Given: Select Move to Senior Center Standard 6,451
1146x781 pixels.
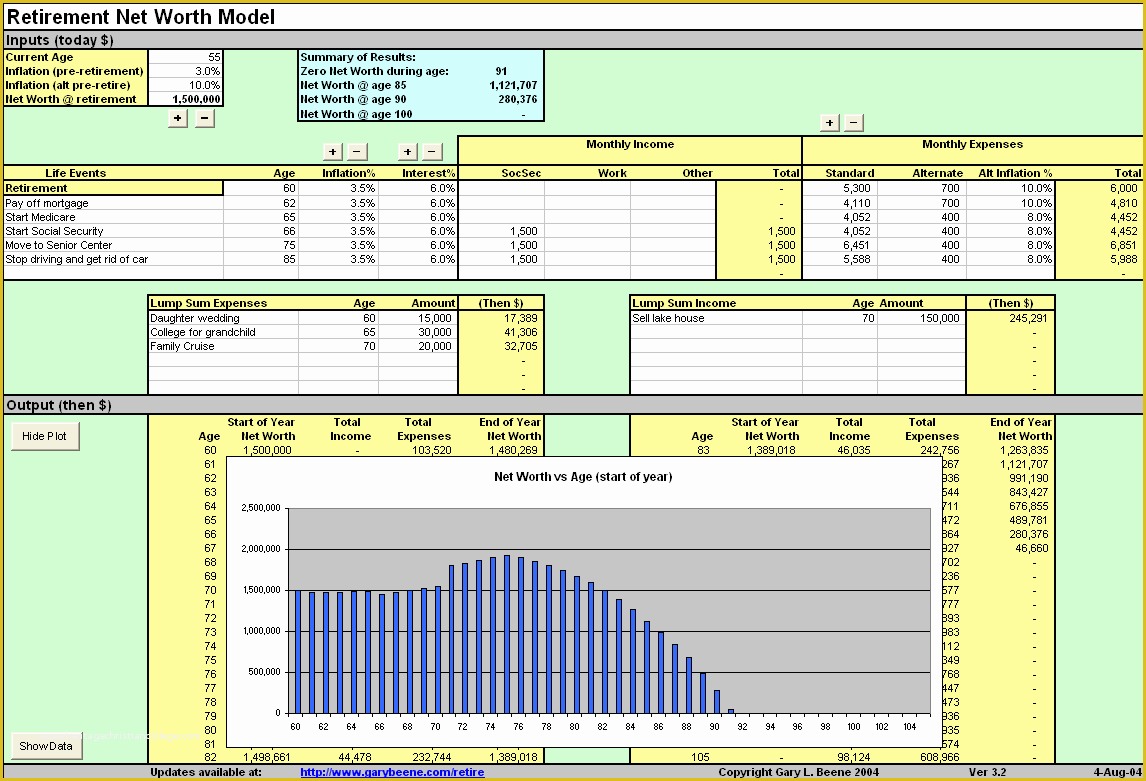Looking at the screenshot, I should (x=840, y=245).
